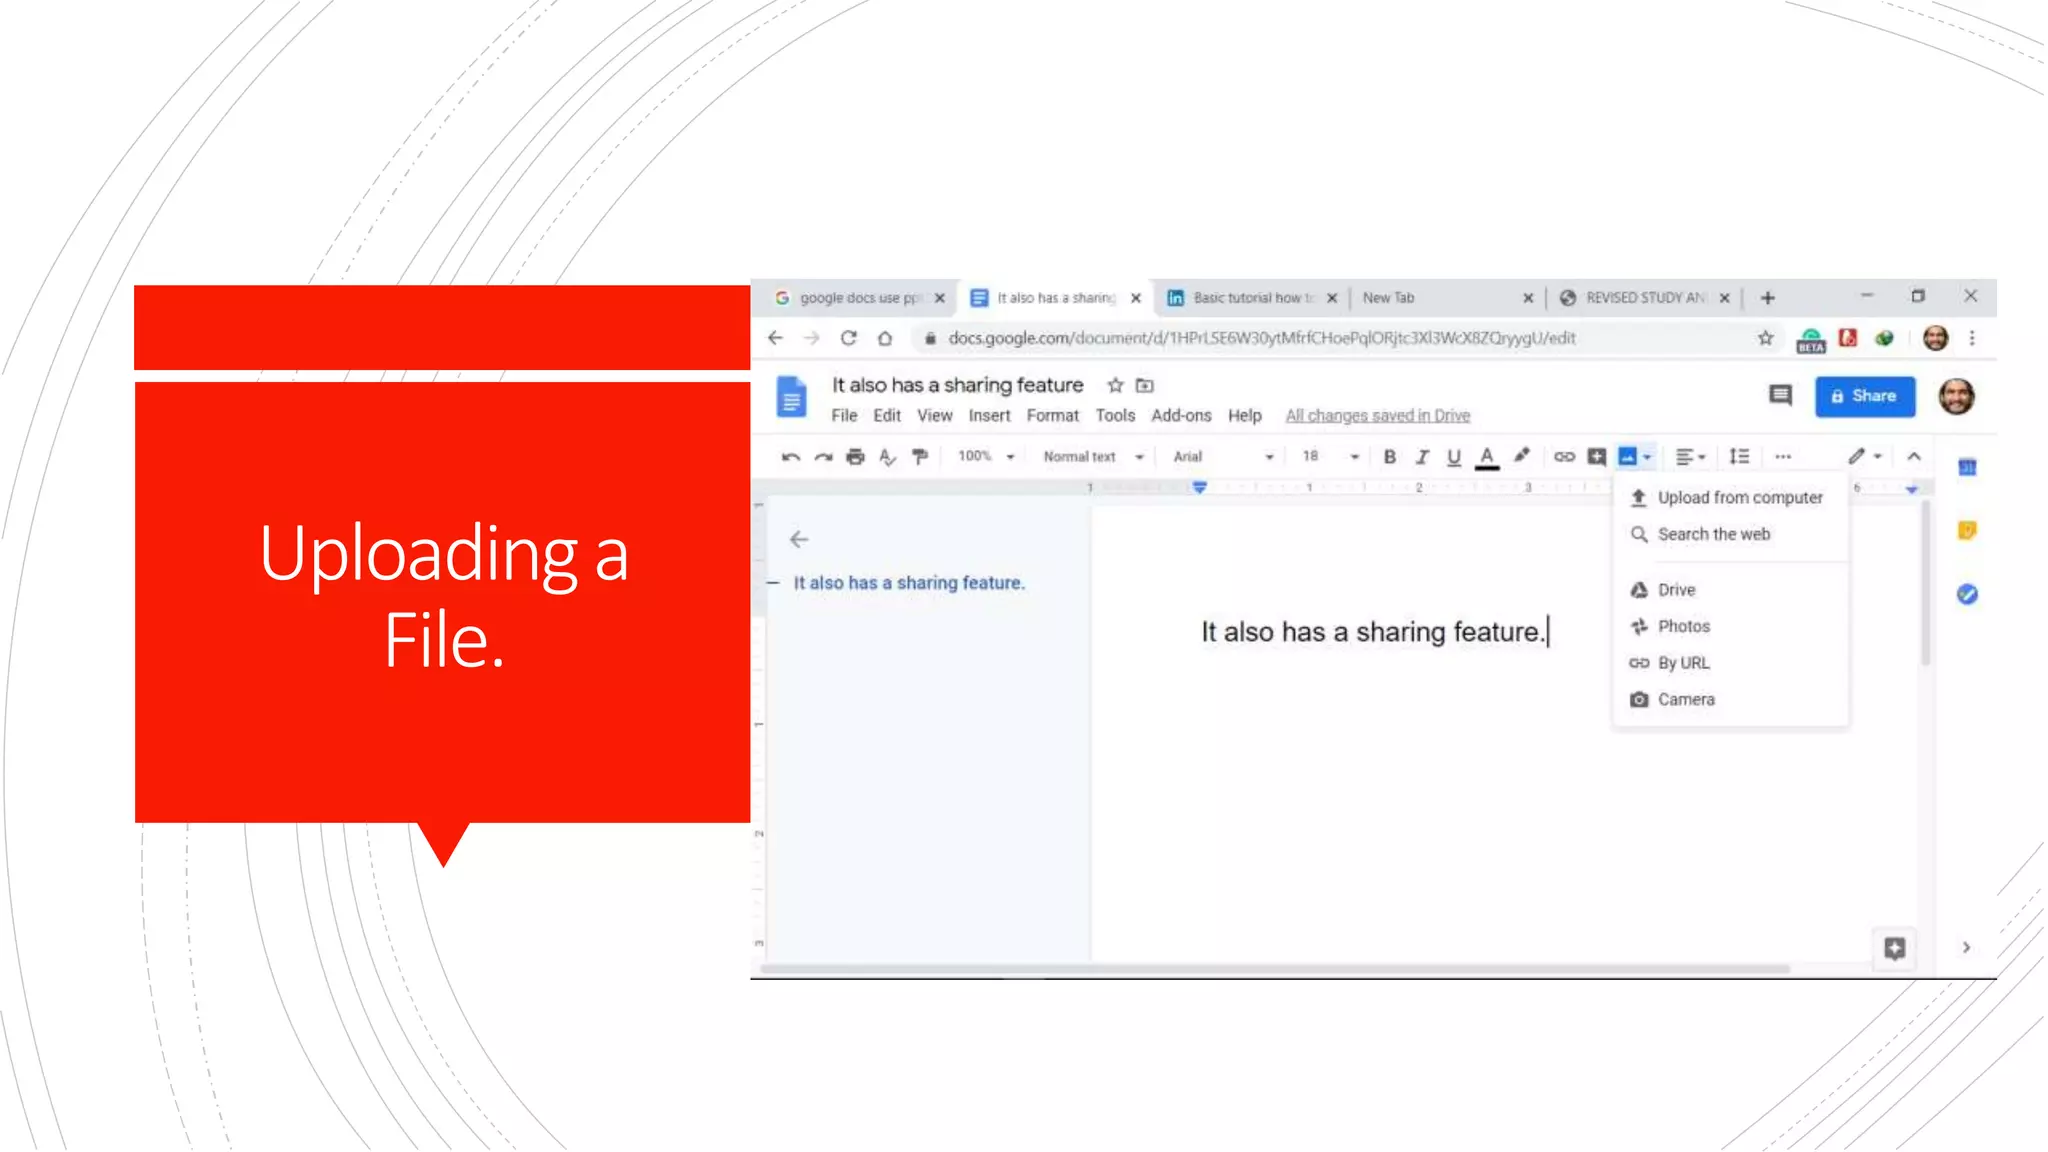Click All changes saved in Drive link
The image size is (2048, 1152).
1377,416
